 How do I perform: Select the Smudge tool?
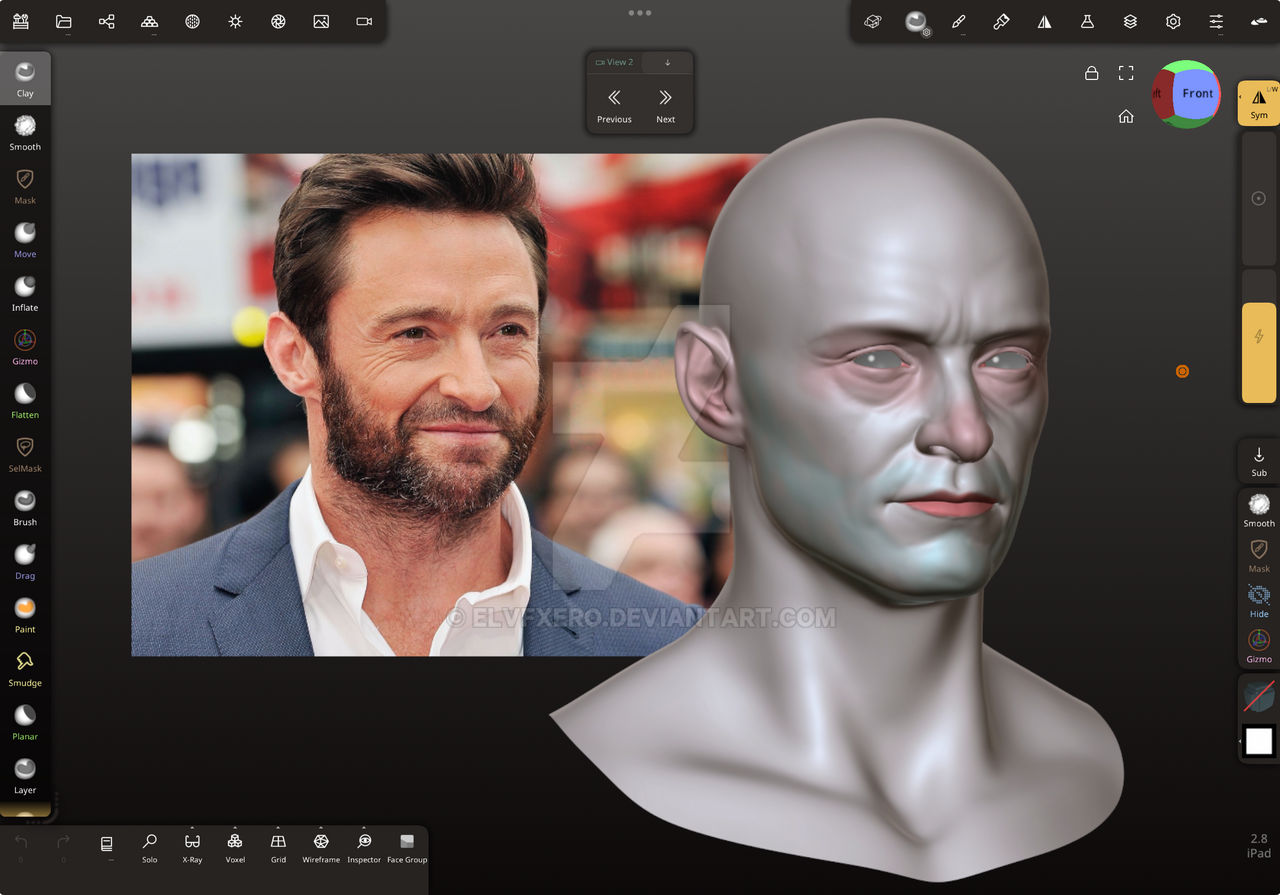[25, 669]
